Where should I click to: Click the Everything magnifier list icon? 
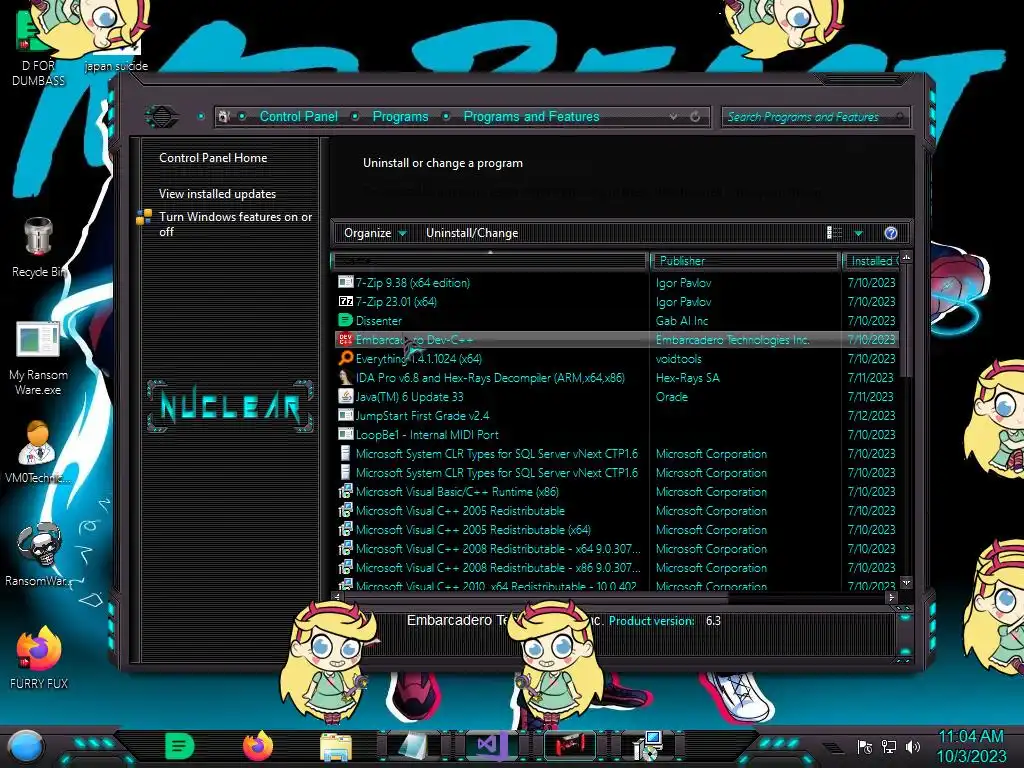(345, 359)
